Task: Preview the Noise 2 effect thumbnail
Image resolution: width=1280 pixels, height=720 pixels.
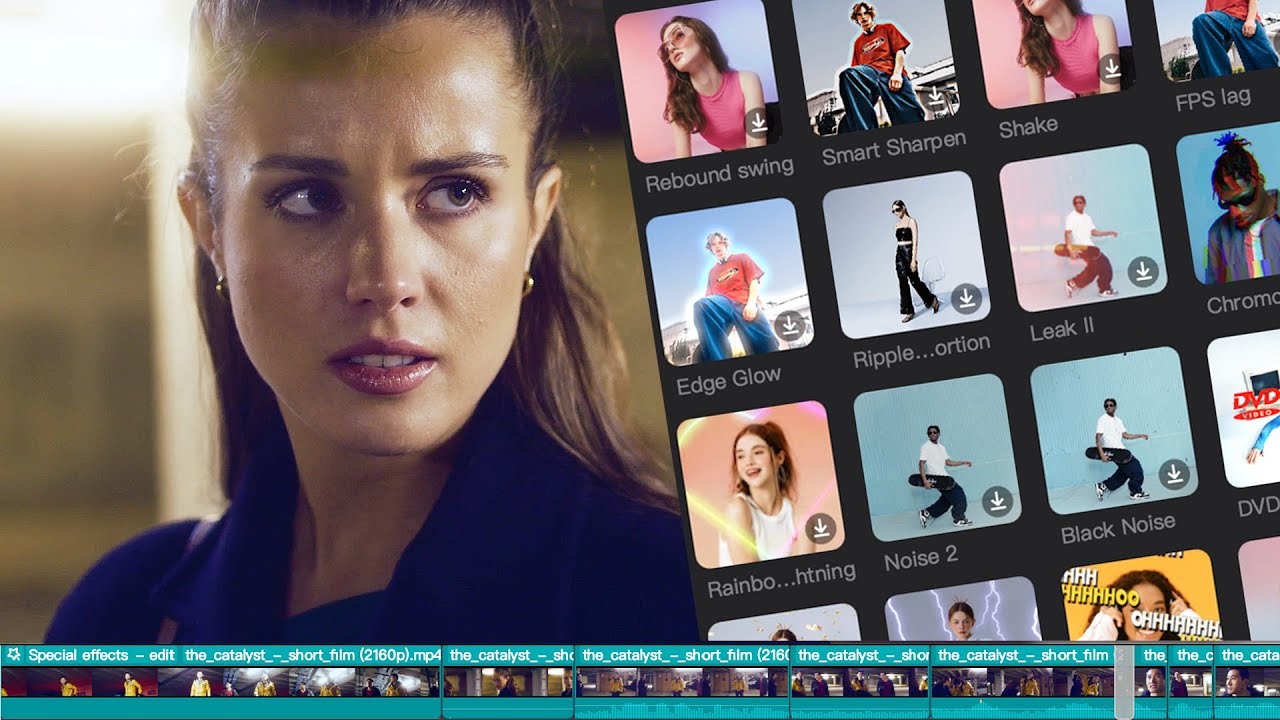Action: point(937,458)
